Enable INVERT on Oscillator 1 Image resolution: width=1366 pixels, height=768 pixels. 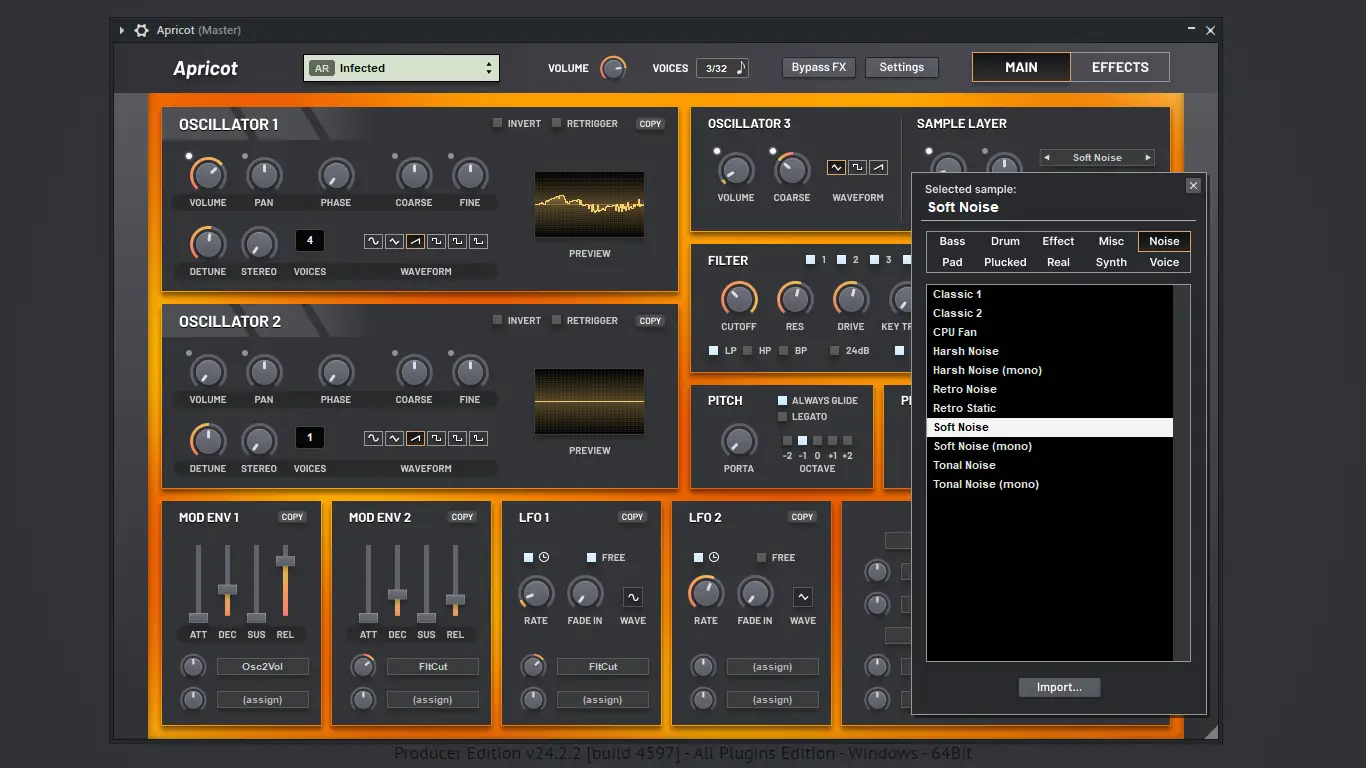point(498,123)
